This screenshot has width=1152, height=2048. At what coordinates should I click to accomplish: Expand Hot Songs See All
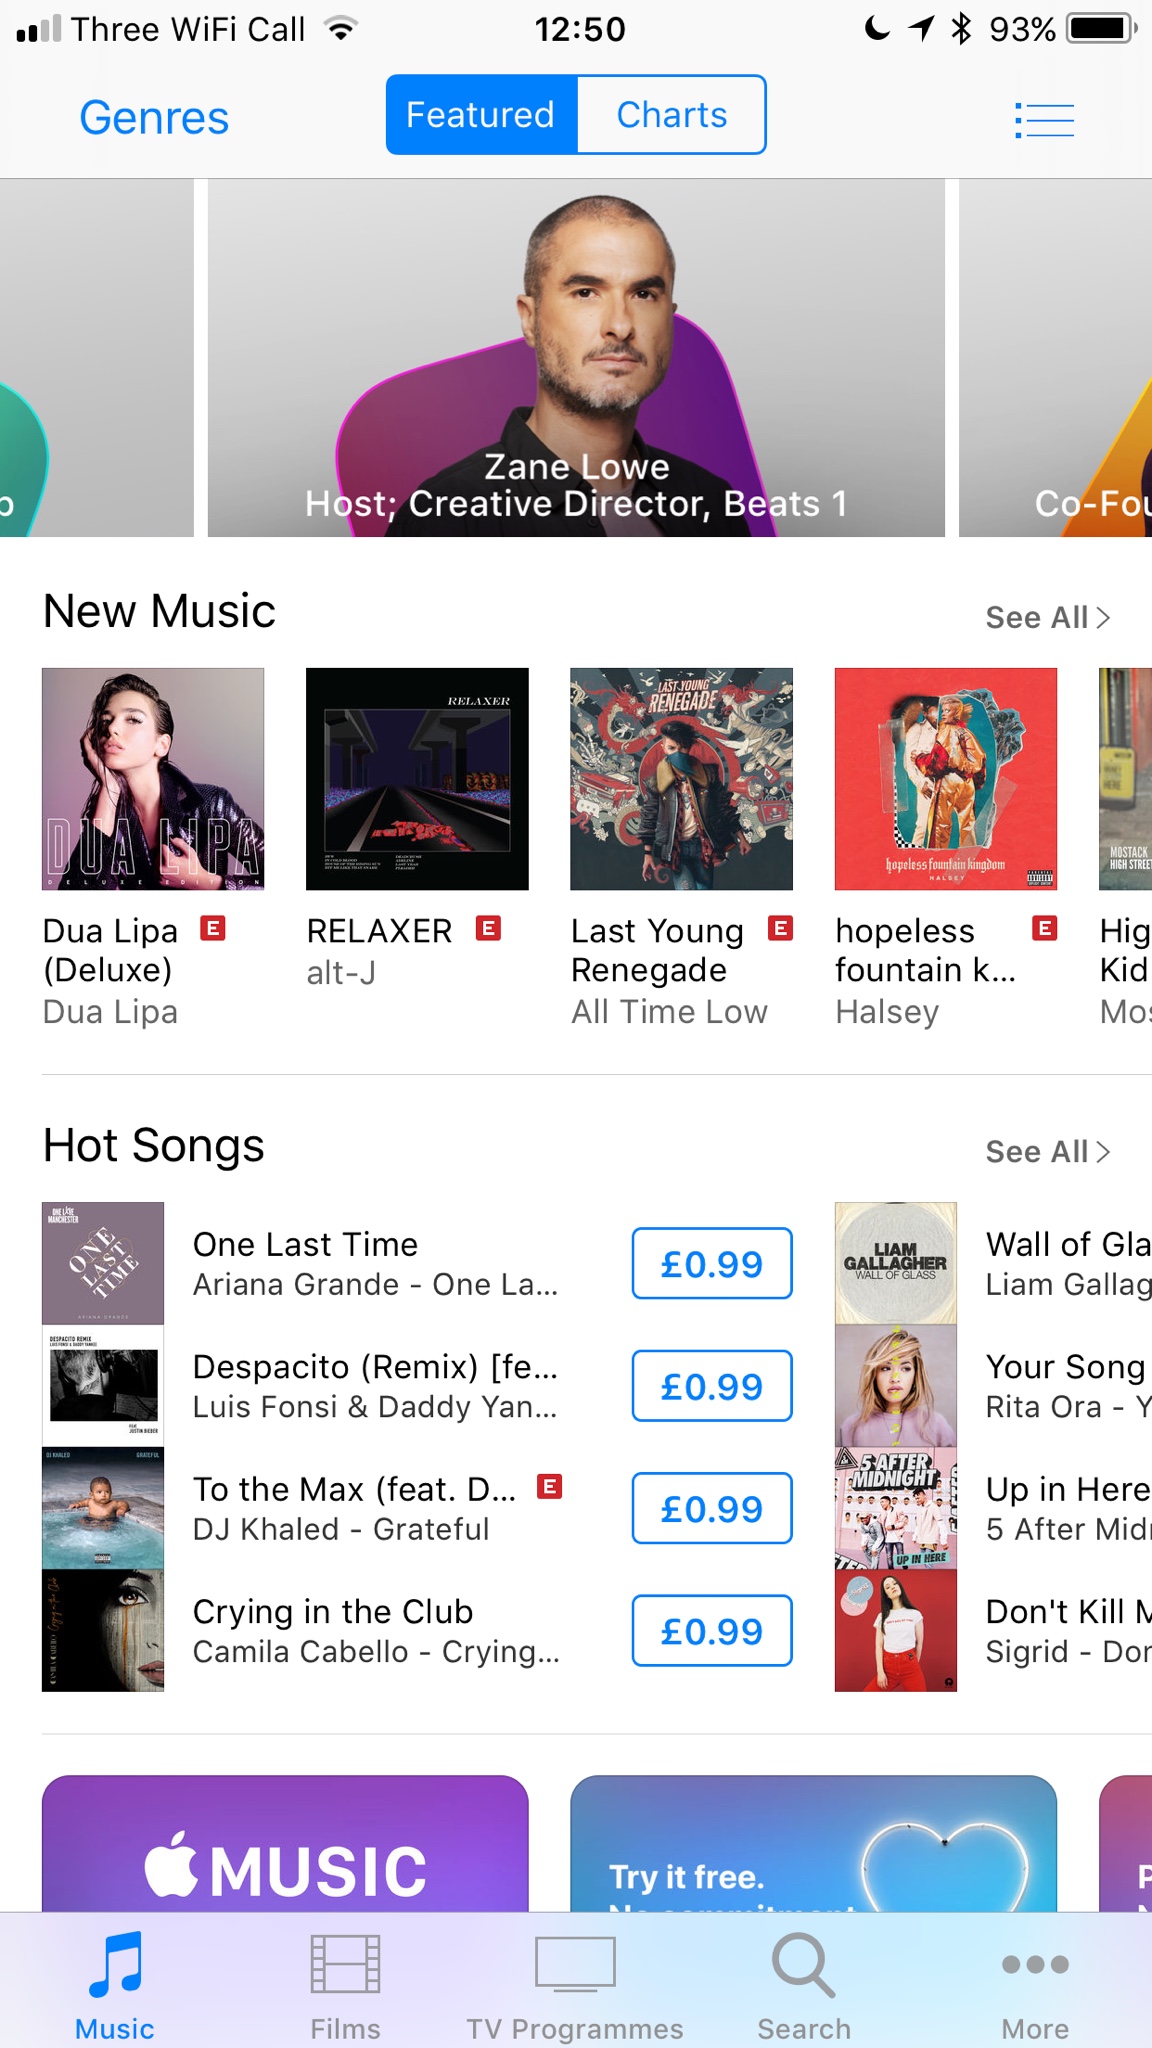coord(1048,1151)
